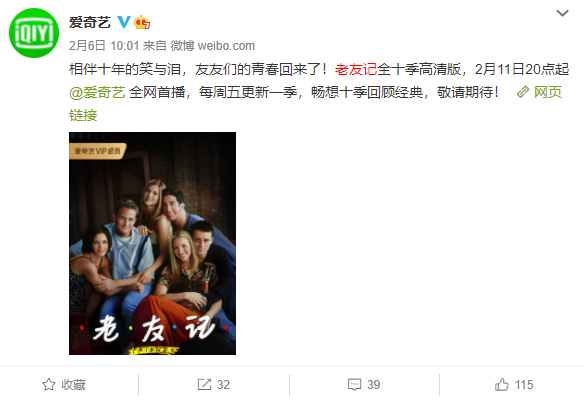
Task: Open the @爱奇艺 mention link
Action: [97, 92]
